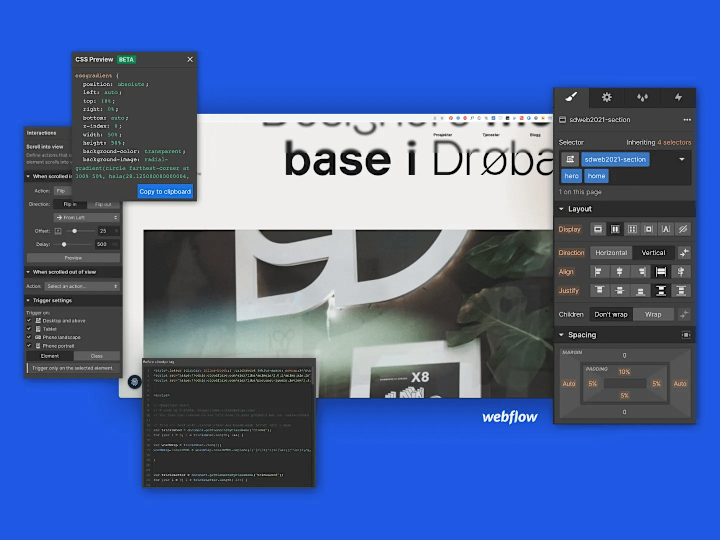This screenshot has height=540, width=720.
Task: Open the element Settings gear tab
Action: coord(607,97)
